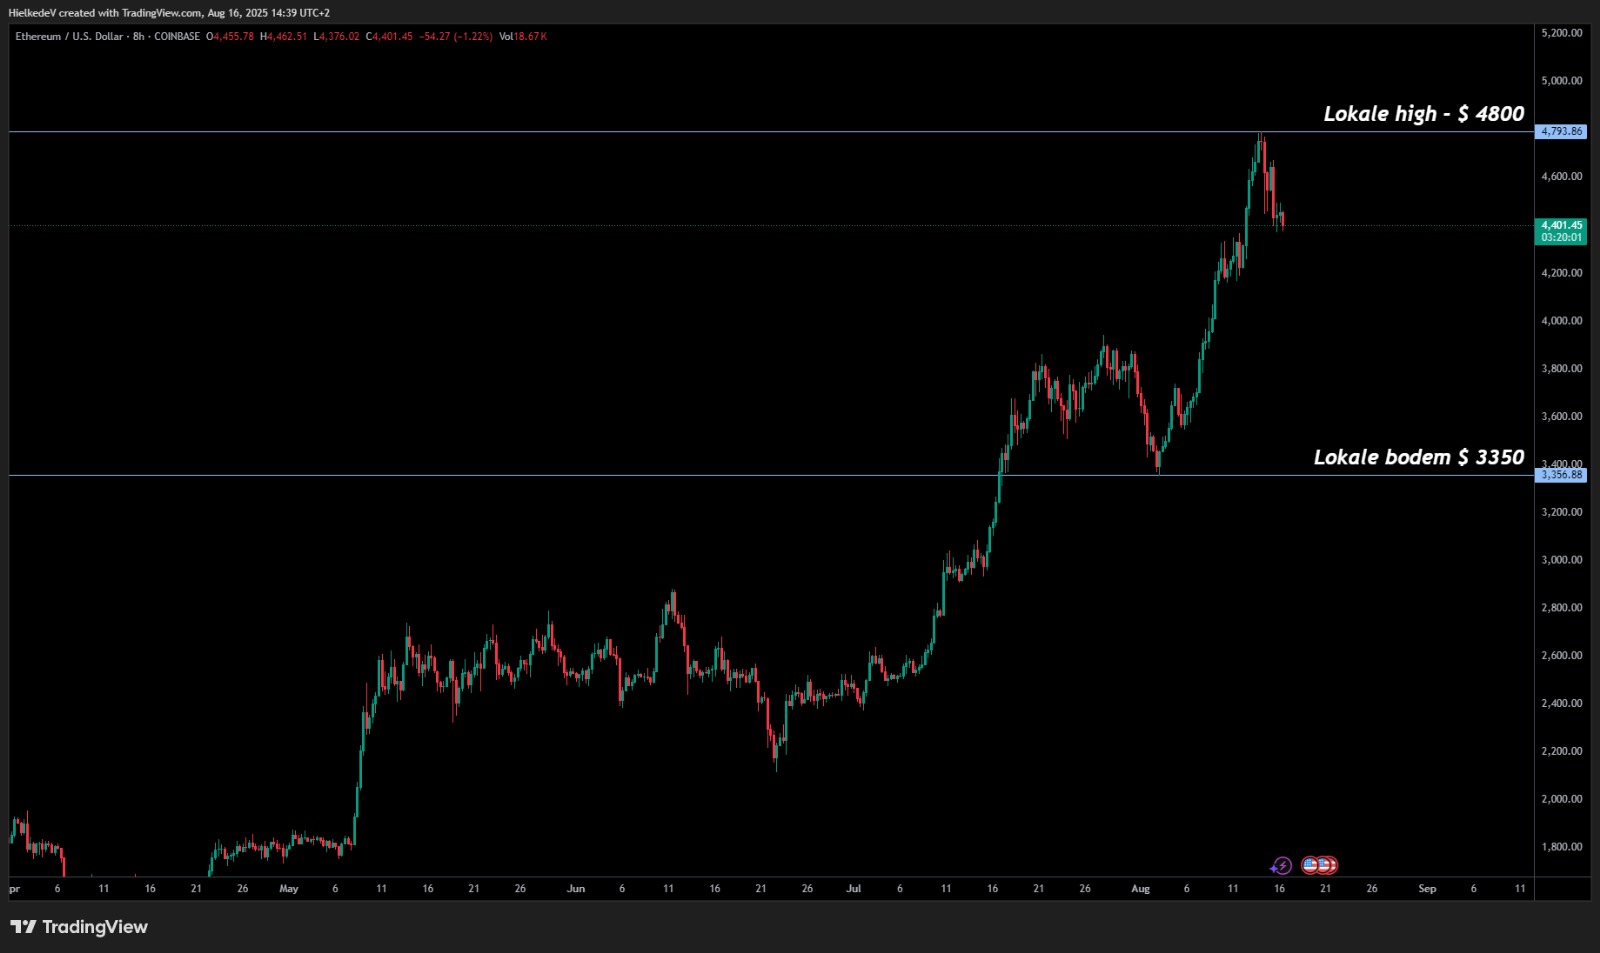Click the 4,000.00 price axis label
The width and height of the screenshot is (1600, 953).
(1562, 321)
